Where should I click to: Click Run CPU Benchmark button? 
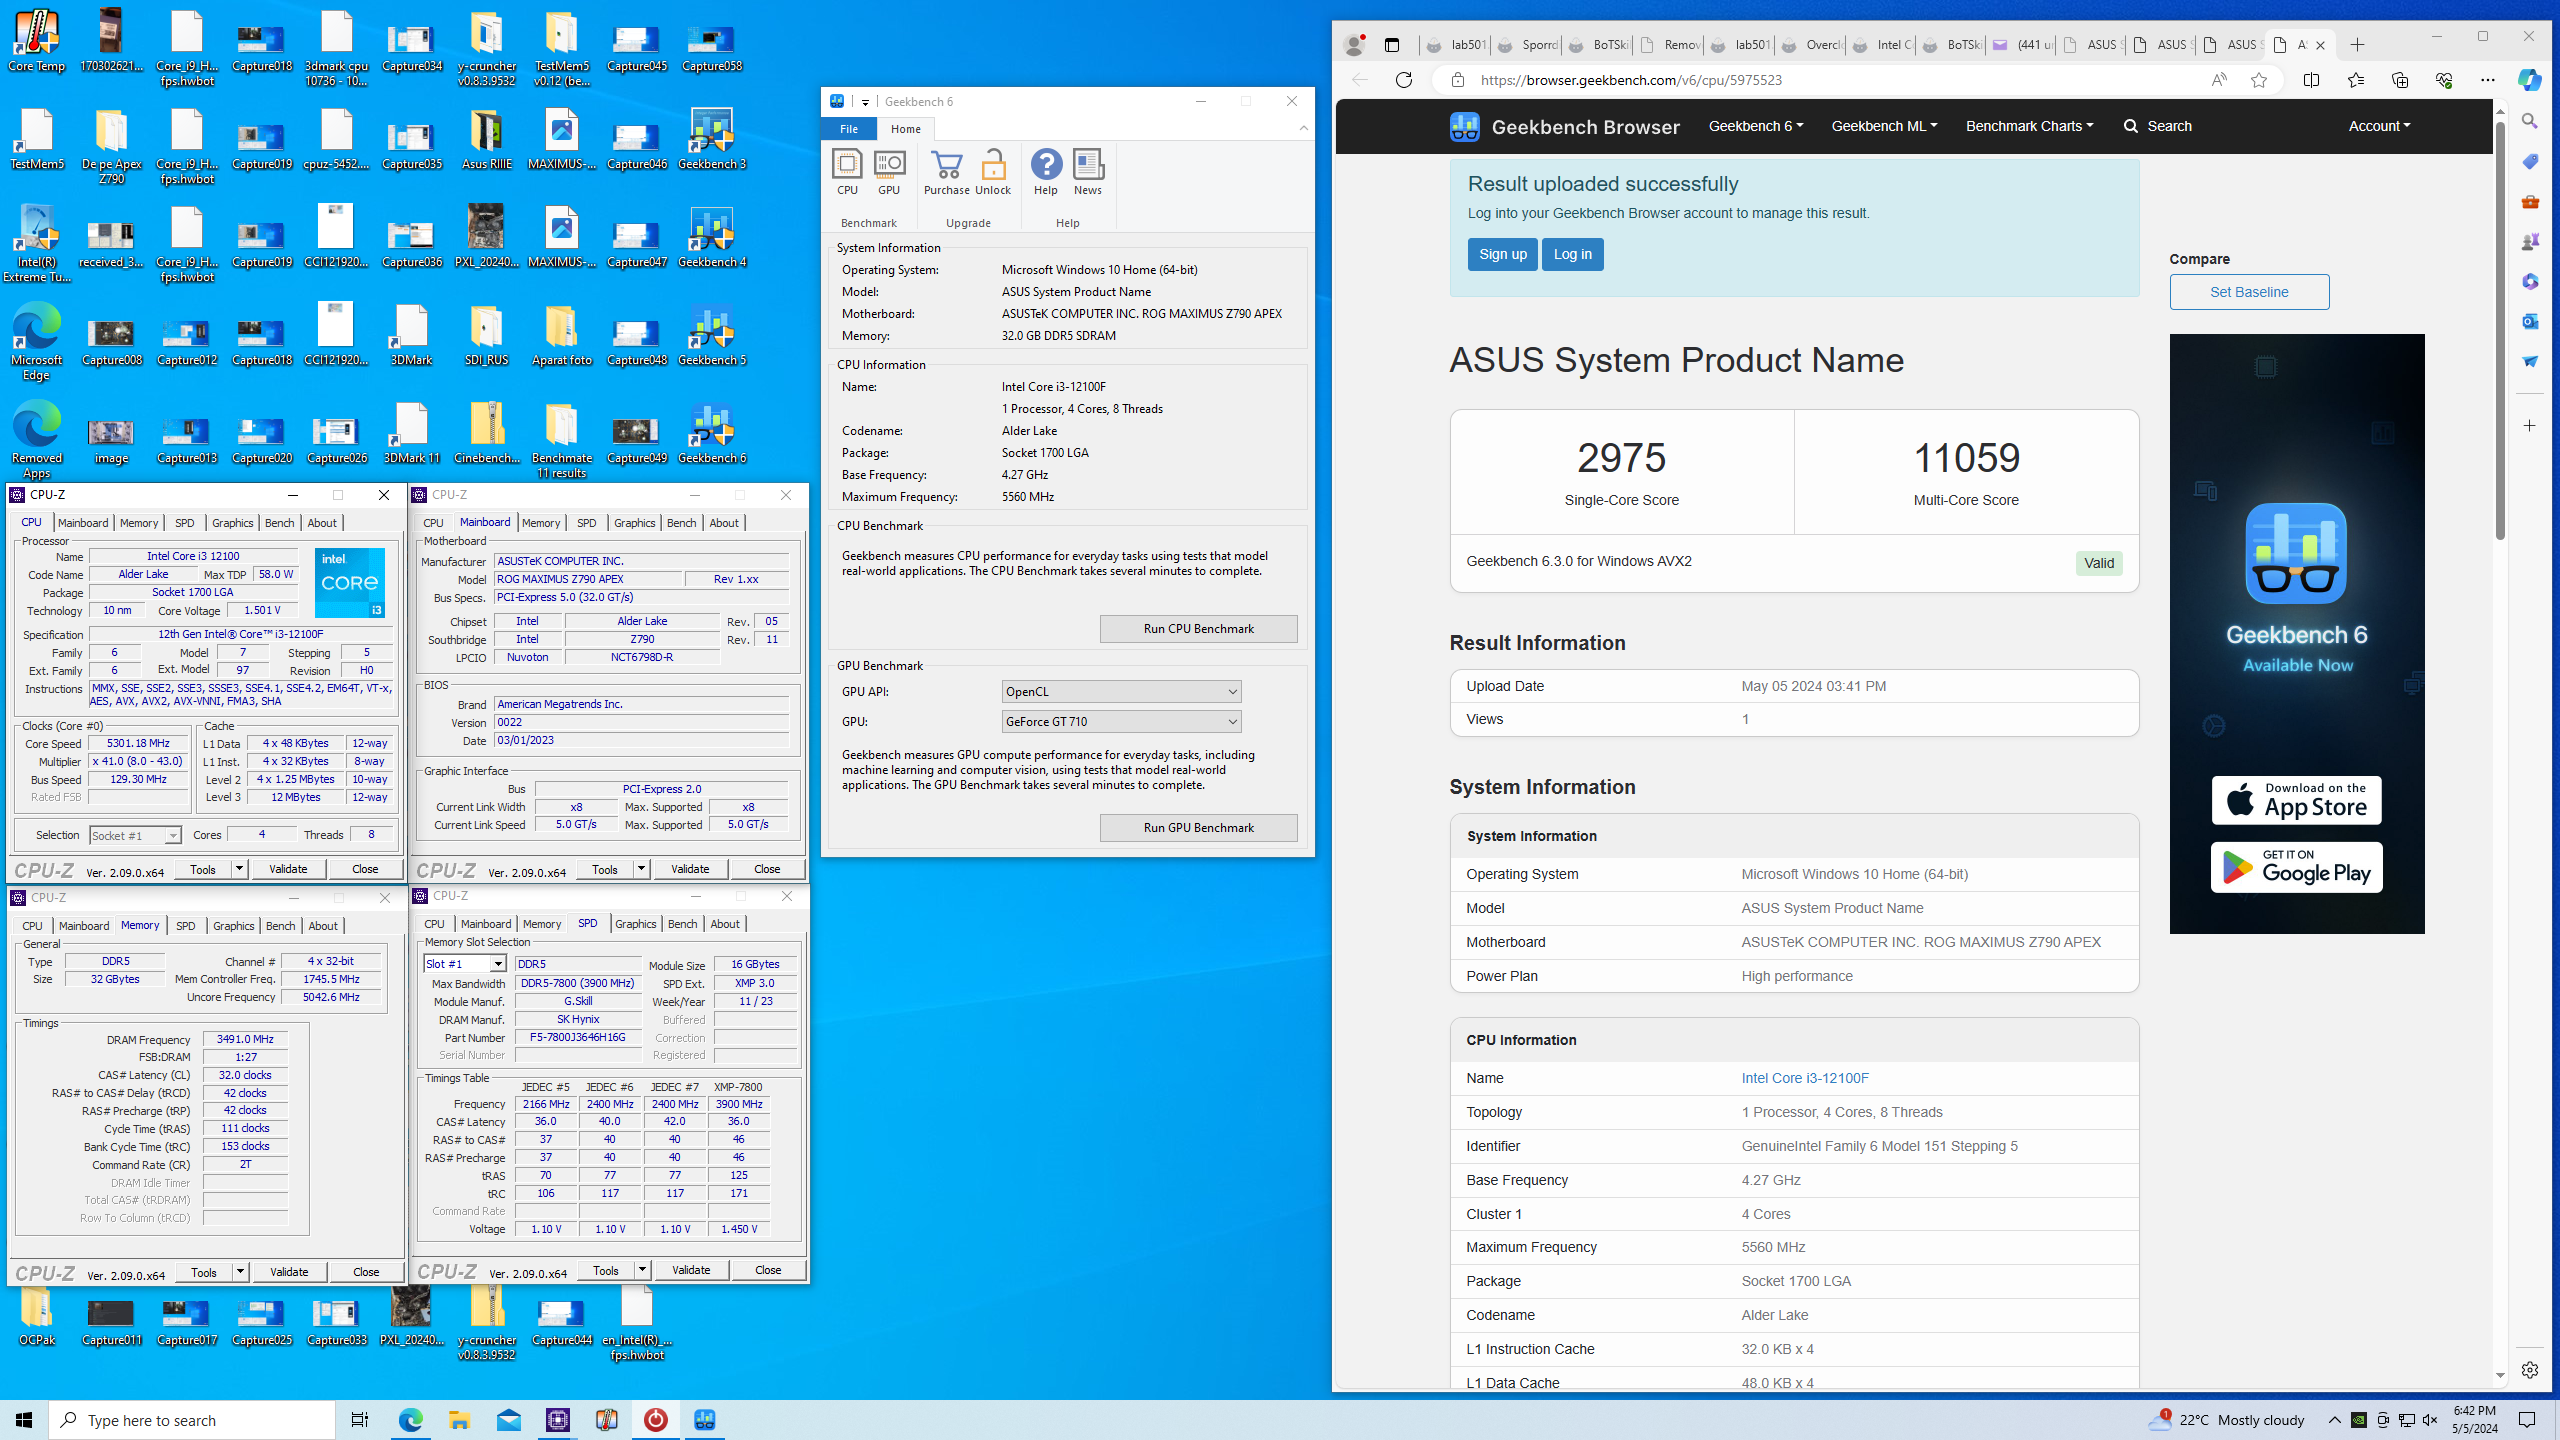1198,629
